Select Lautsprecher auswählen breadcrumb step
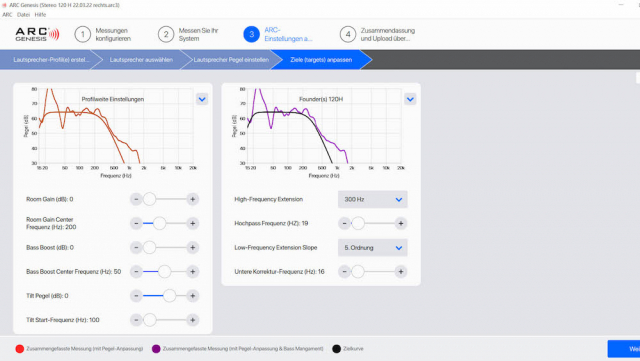This screenshot has height=361, width=640. (x=141, y=60)
